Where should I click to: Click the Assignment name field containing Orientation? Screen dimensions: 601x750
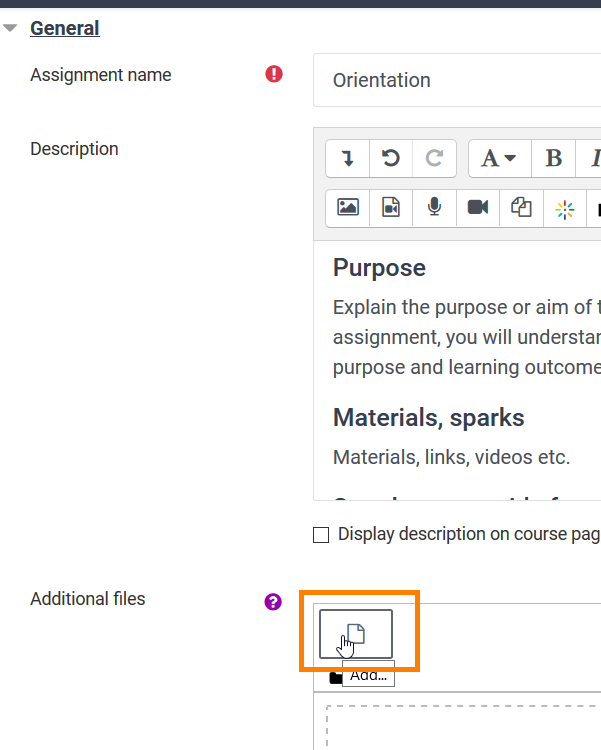coord(457,80)
